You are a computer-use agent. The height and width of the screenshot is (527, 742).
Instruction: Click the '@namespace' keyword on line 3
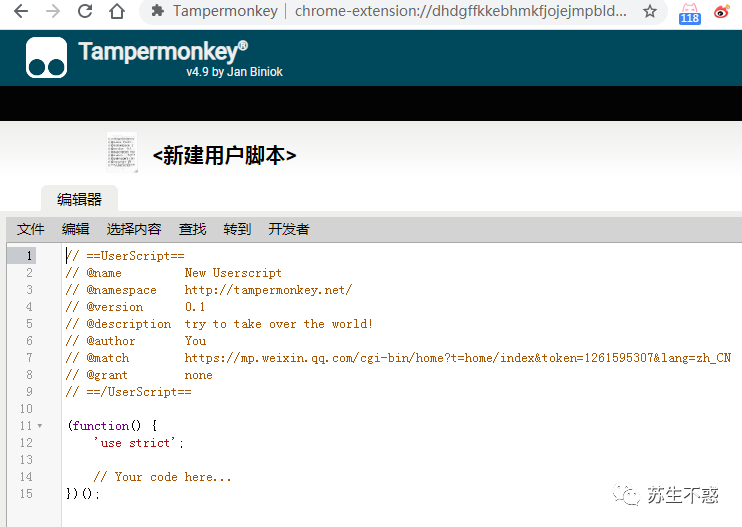122,290
